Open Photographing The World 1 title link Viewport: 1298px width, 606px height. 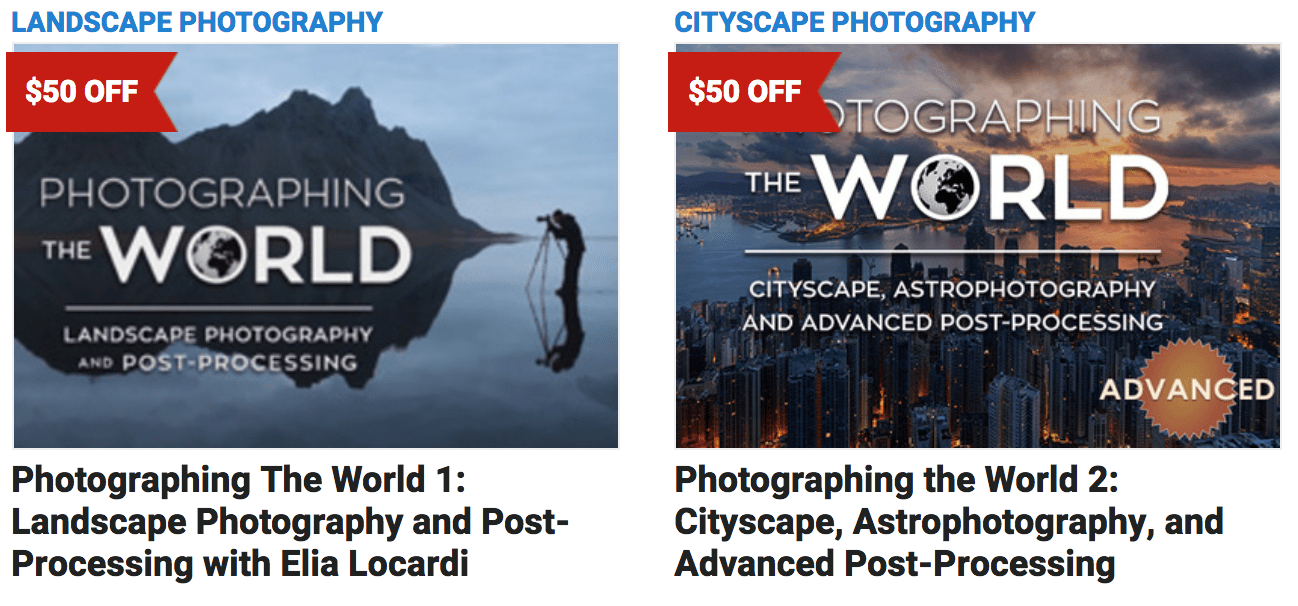289,522
